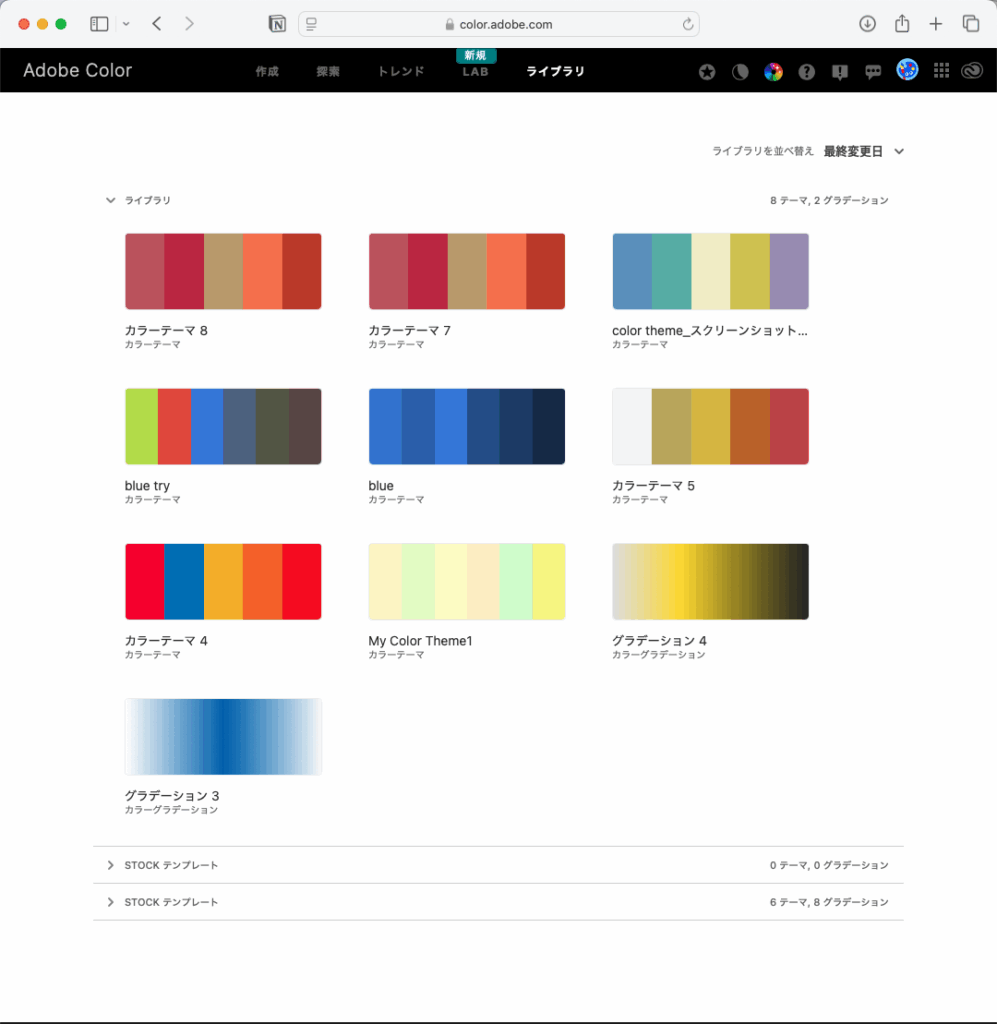Click the Adobe Color logo link
This screenshot has width=997, height=1024.
(x=78, y=70)
